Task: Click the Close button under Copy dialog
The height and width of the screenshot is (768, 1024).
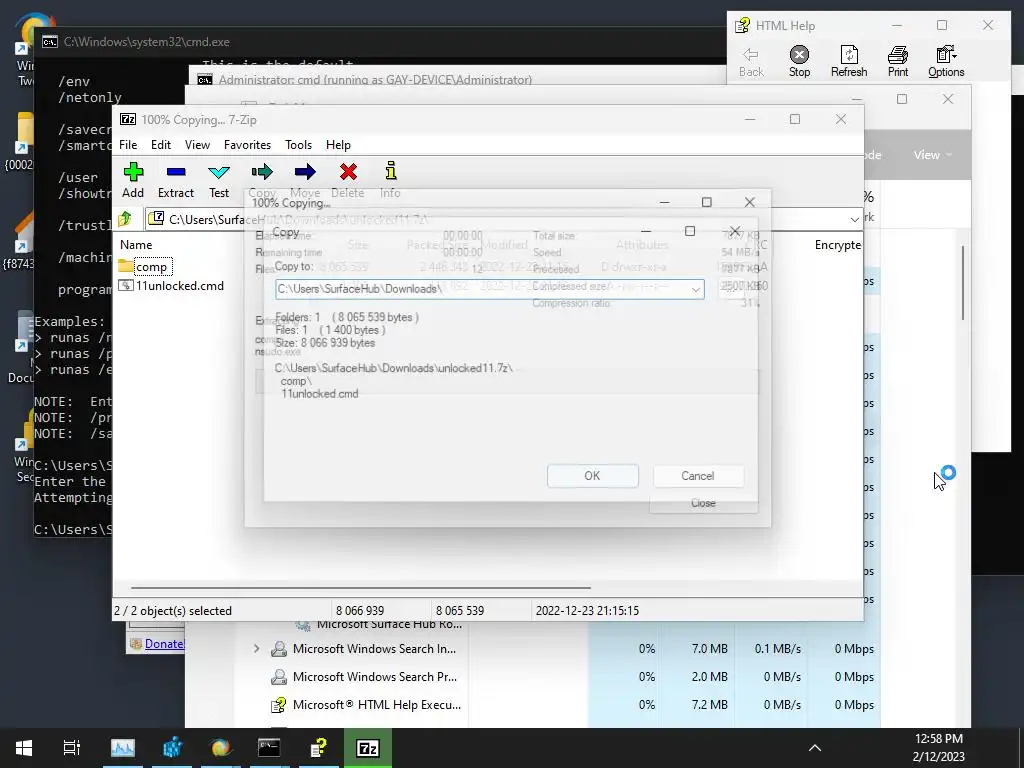Action: tap(703, 503)
